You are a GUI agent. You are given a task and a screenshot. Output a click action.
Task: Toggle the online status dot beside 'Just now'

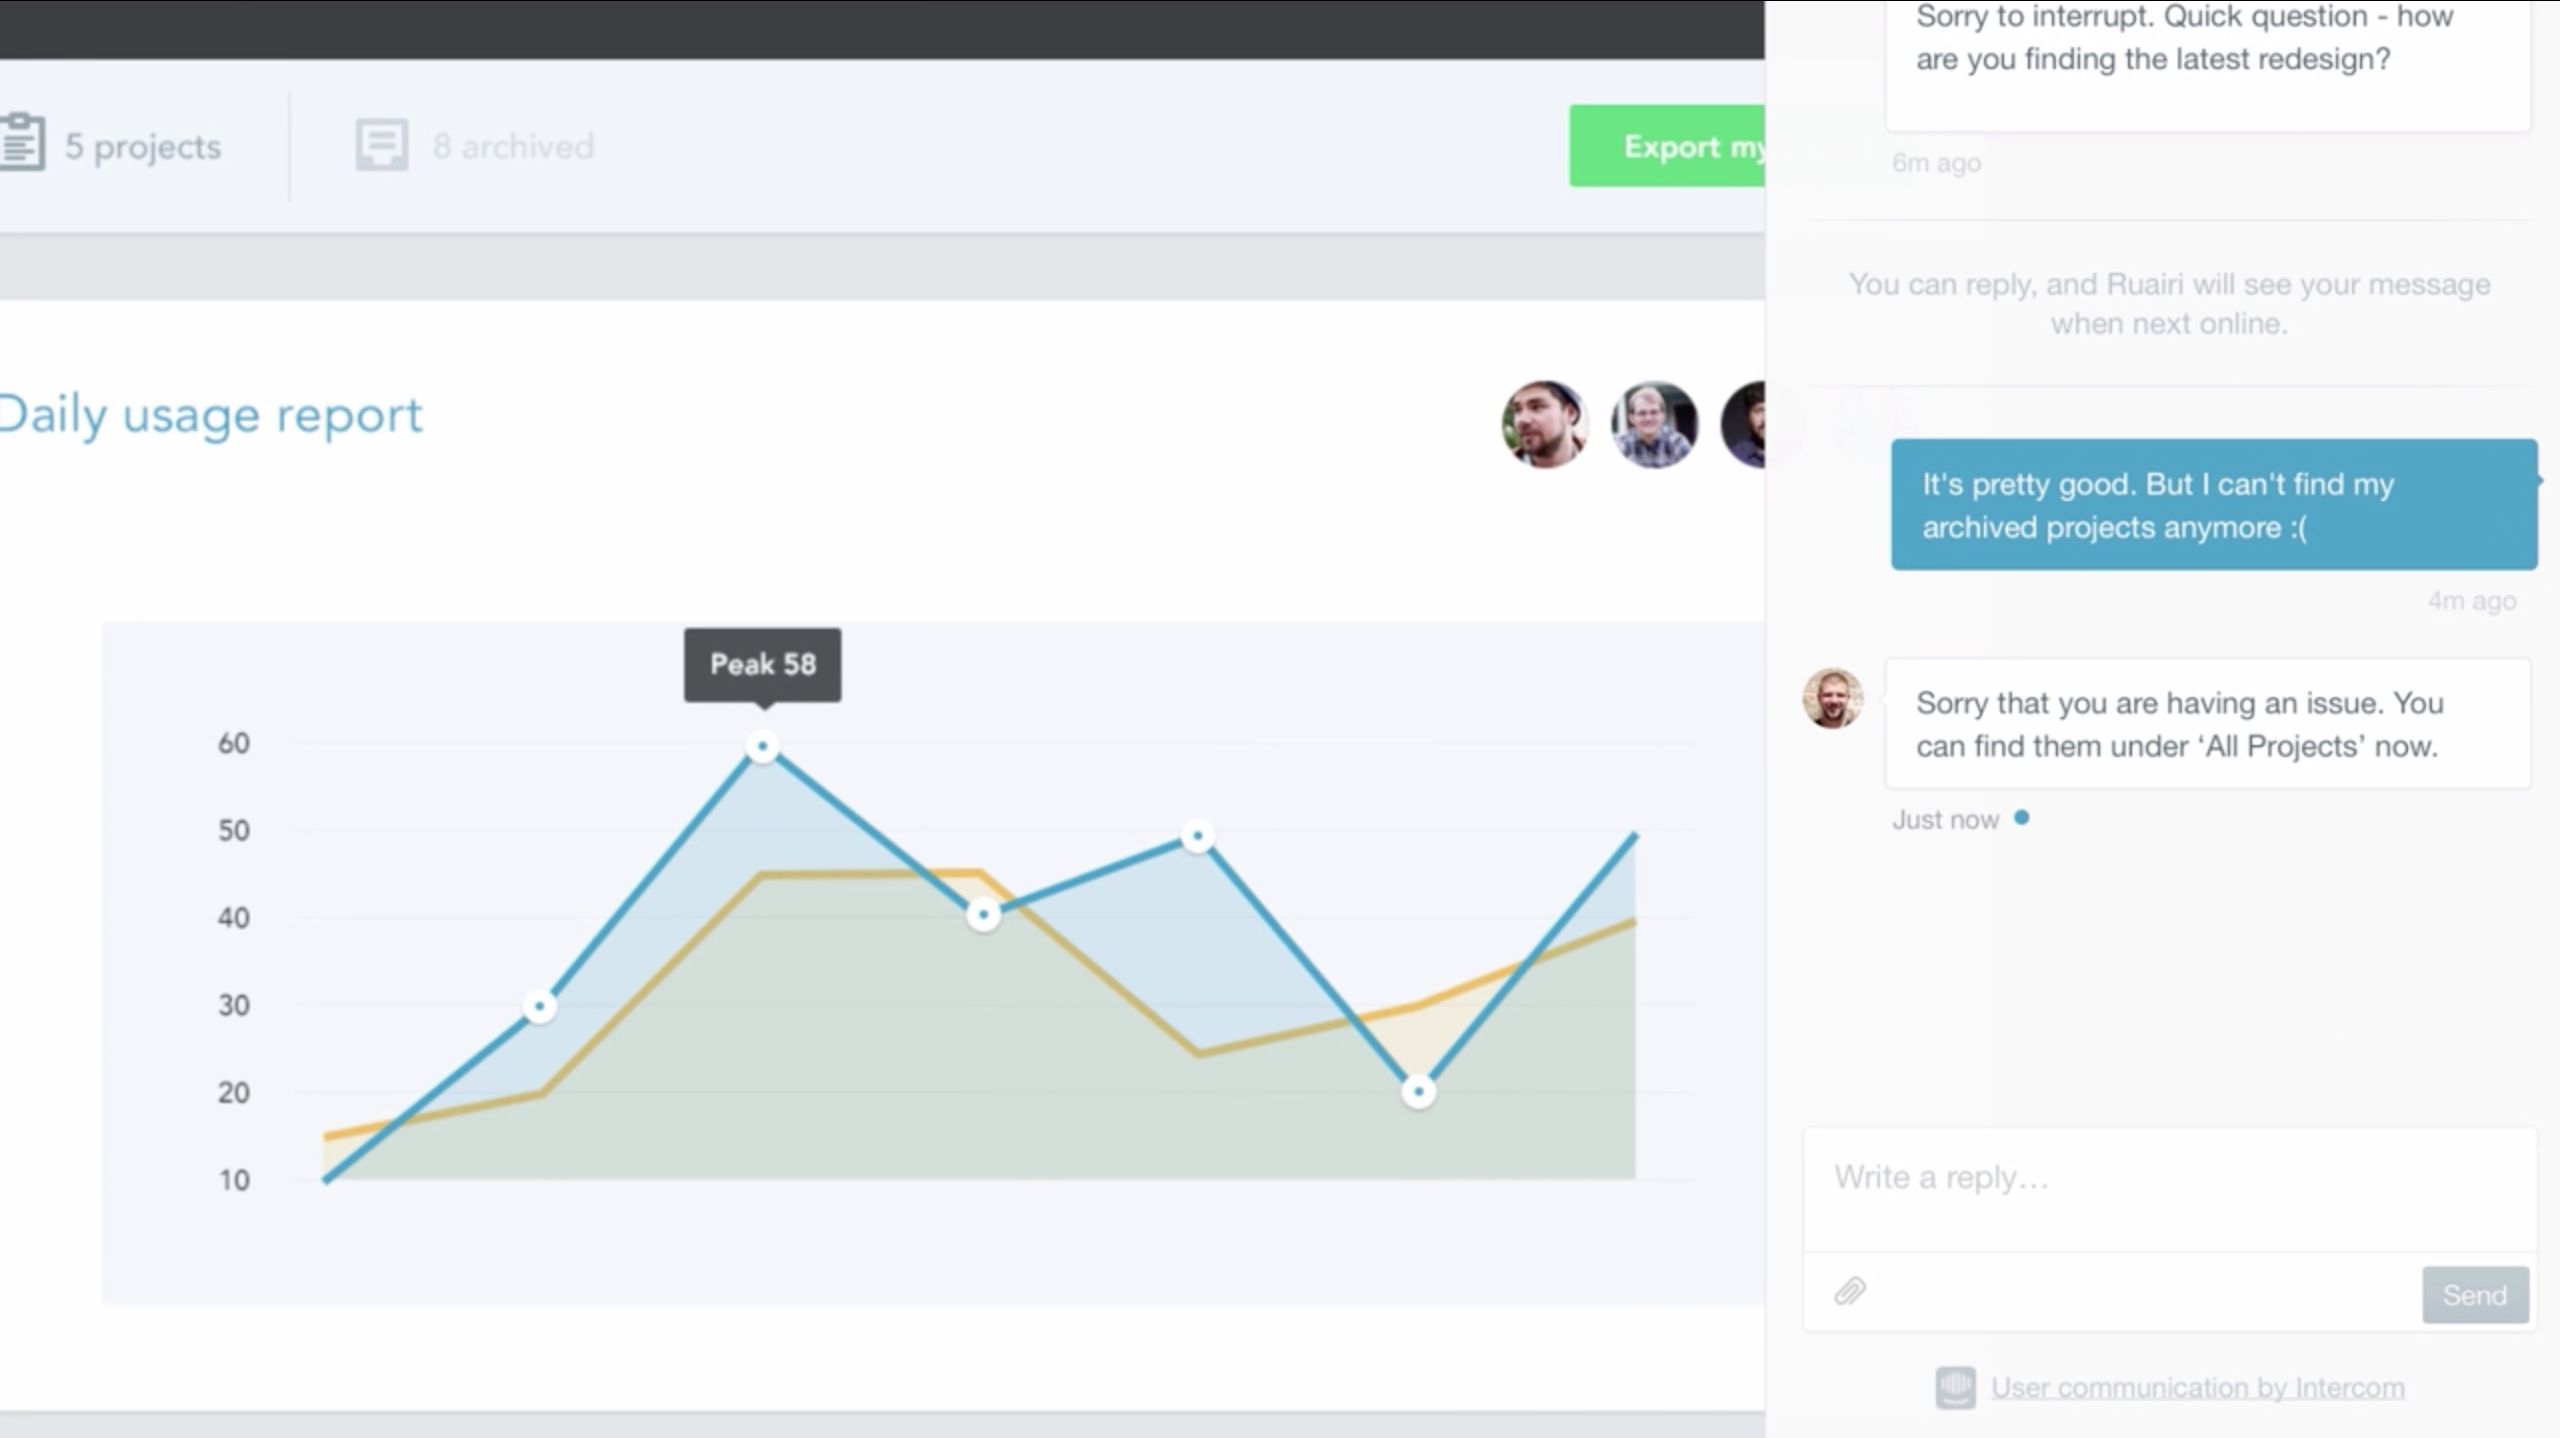click(2023, 818)
